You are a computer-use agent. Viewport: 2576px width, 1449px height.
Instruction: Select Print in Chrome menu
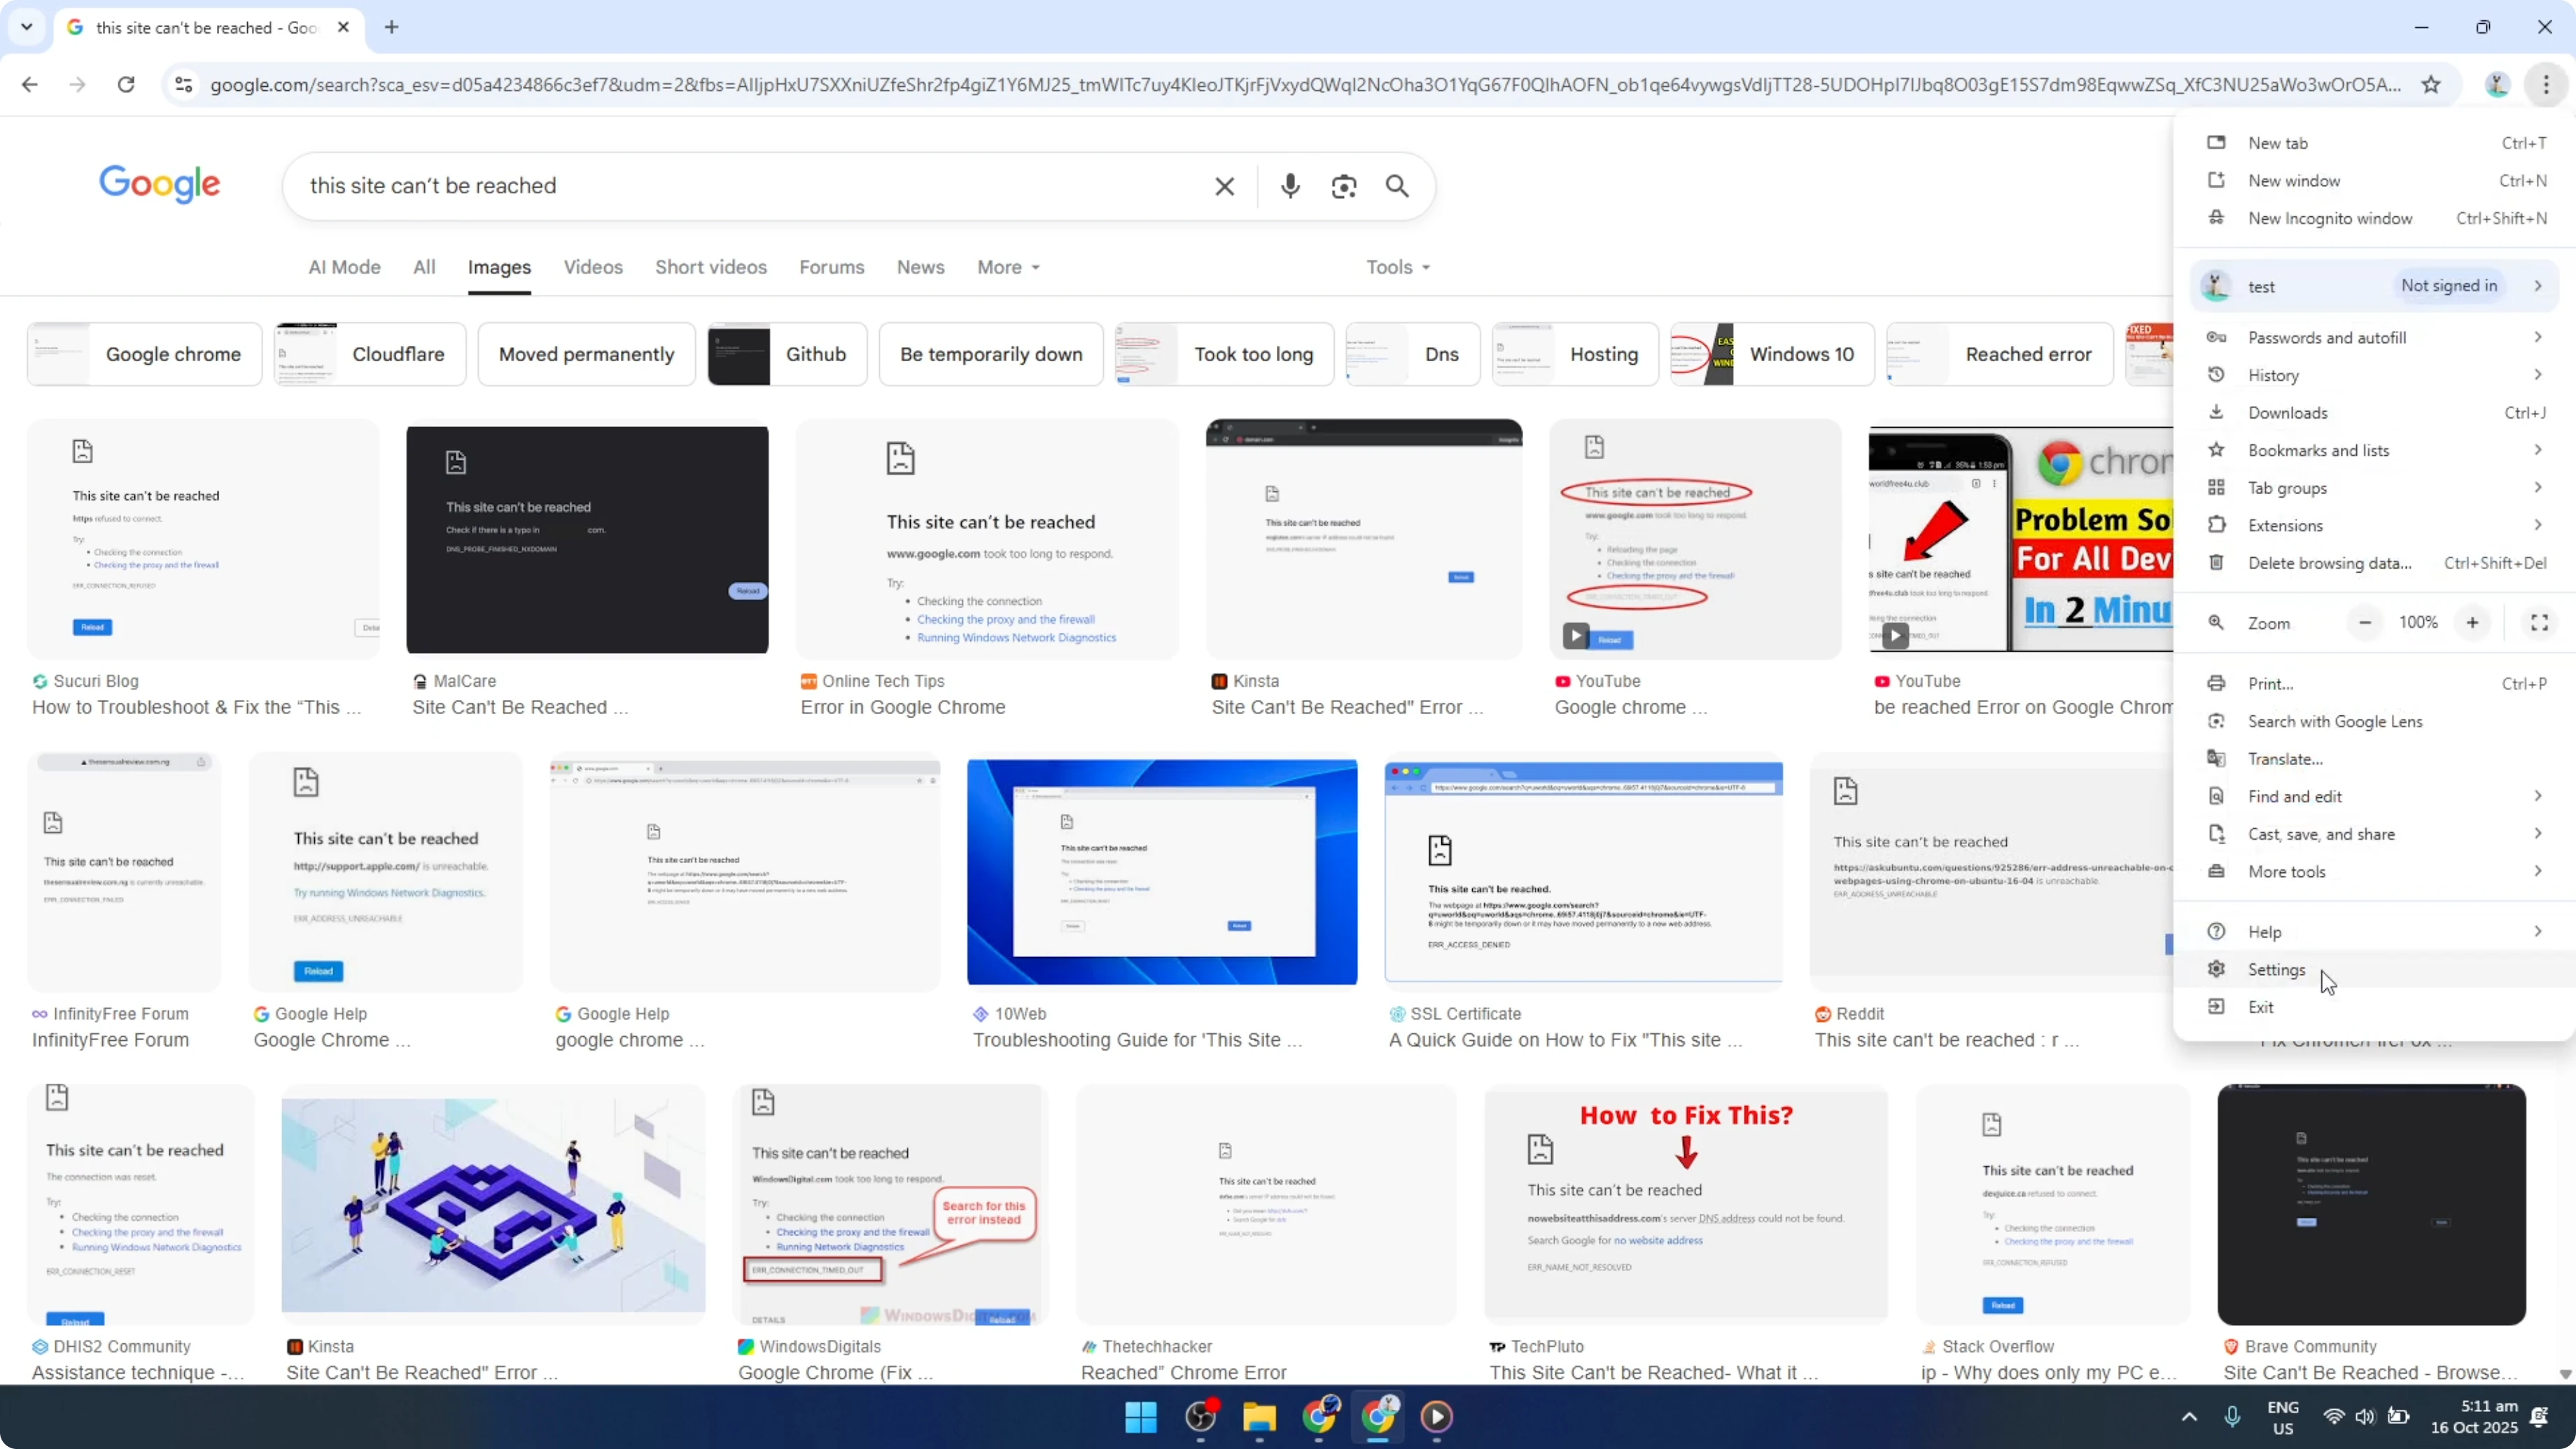coord(2375,684)
